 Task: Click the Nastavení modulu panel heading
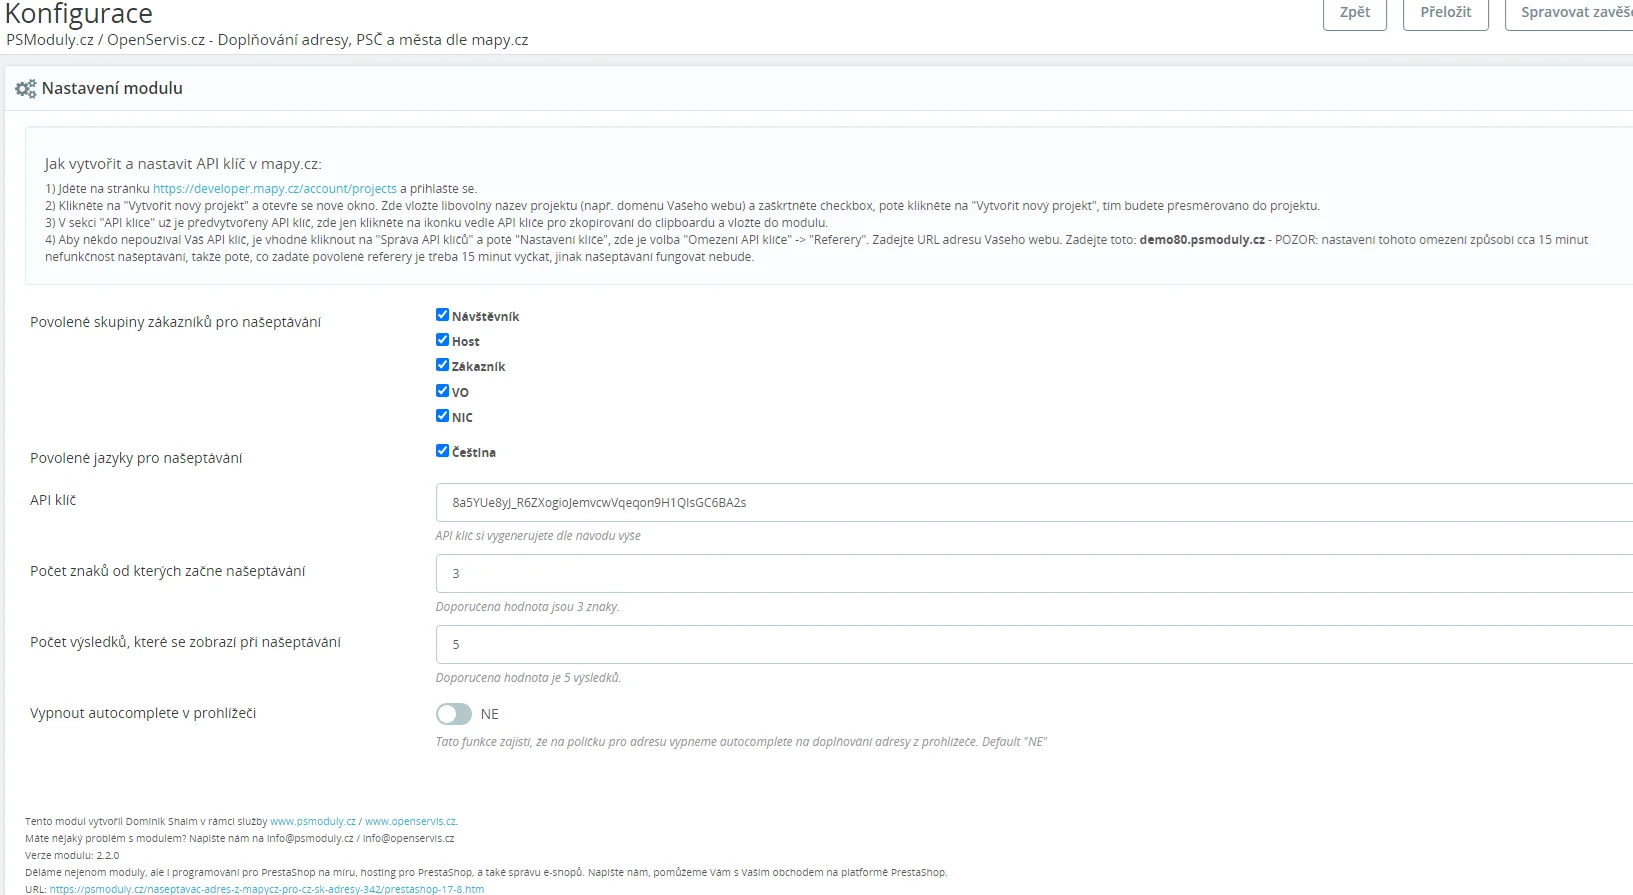[x=112, y=89]
